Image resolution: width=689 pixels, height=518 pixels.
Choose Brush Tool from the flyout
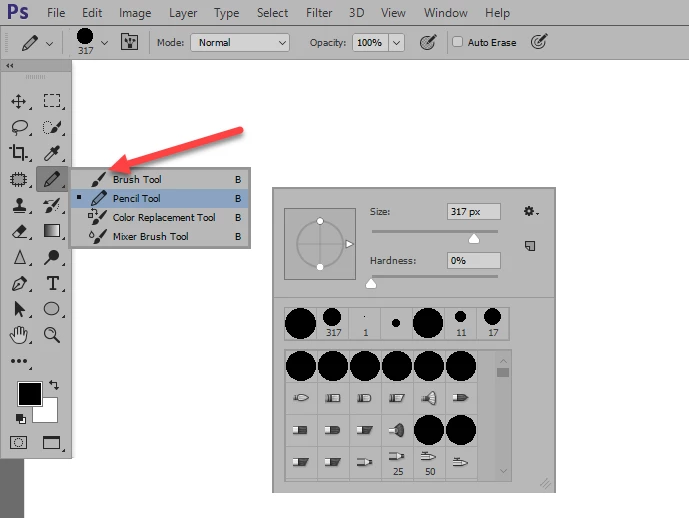pos(160,179)
